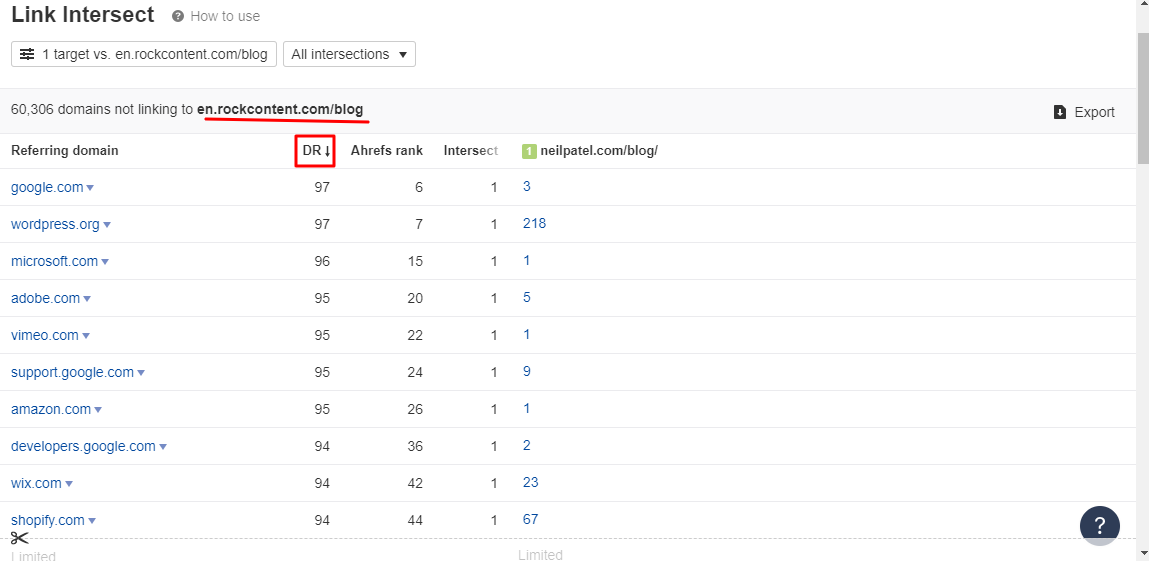
Task: Open microsoft.com referring domain link
Action: 54,261
